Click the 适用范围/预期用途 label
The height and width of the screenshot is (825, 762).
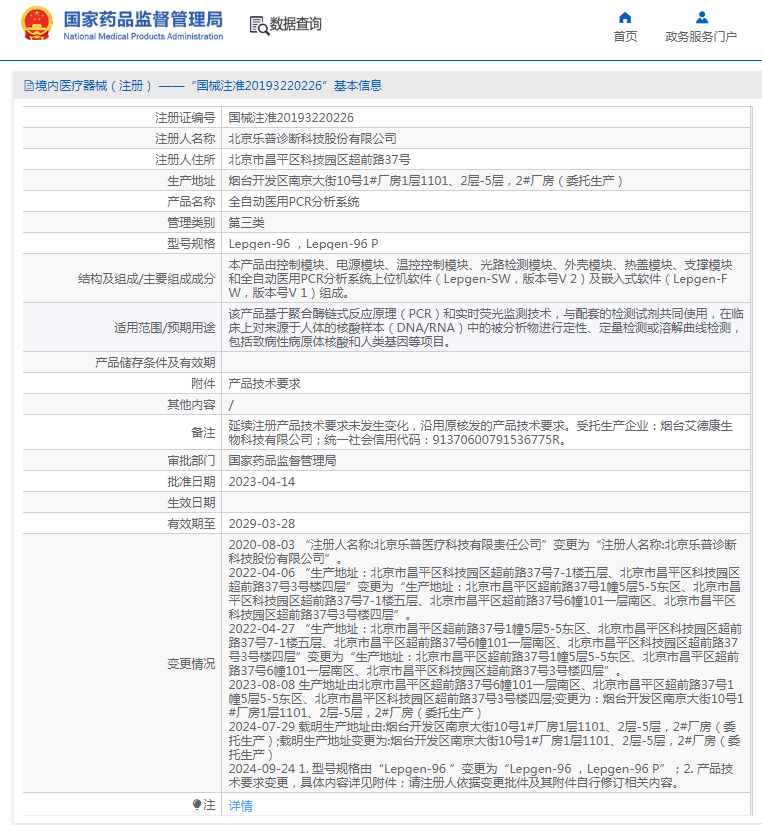(165, 328)
